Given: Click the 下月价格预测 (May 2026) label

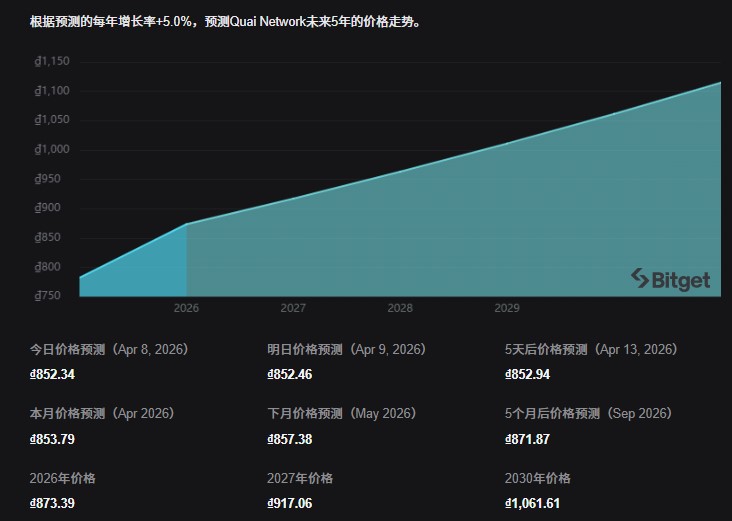Looking at the screenshot, I should point(342,414).
